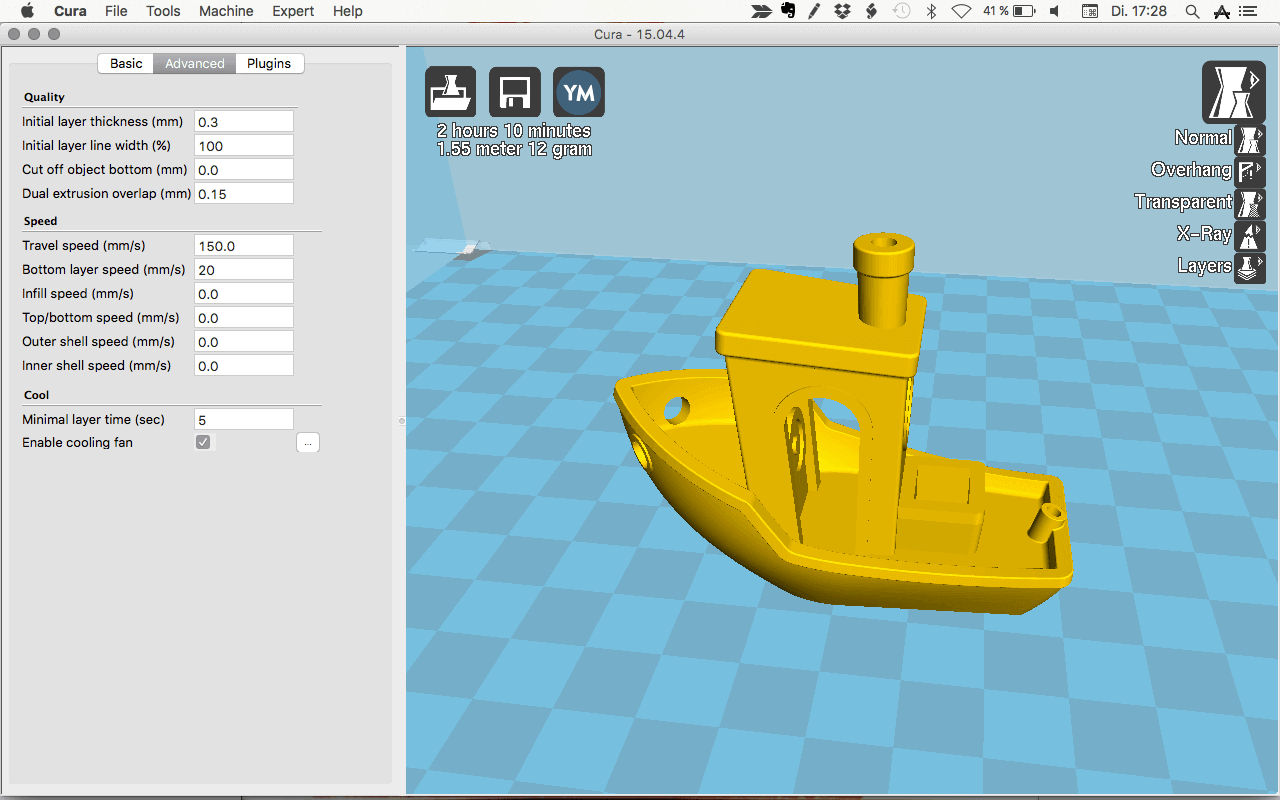The image size is (1280, 800).
Task: Open Bluetooth status menu
Action: tap(931, 11)
